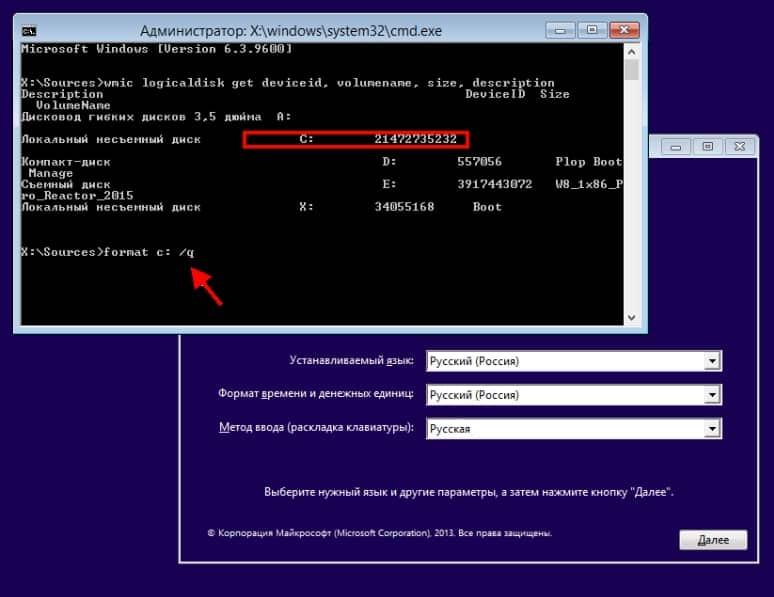Click the 'Выберите нужный язык' instruction text

(469, 492)
